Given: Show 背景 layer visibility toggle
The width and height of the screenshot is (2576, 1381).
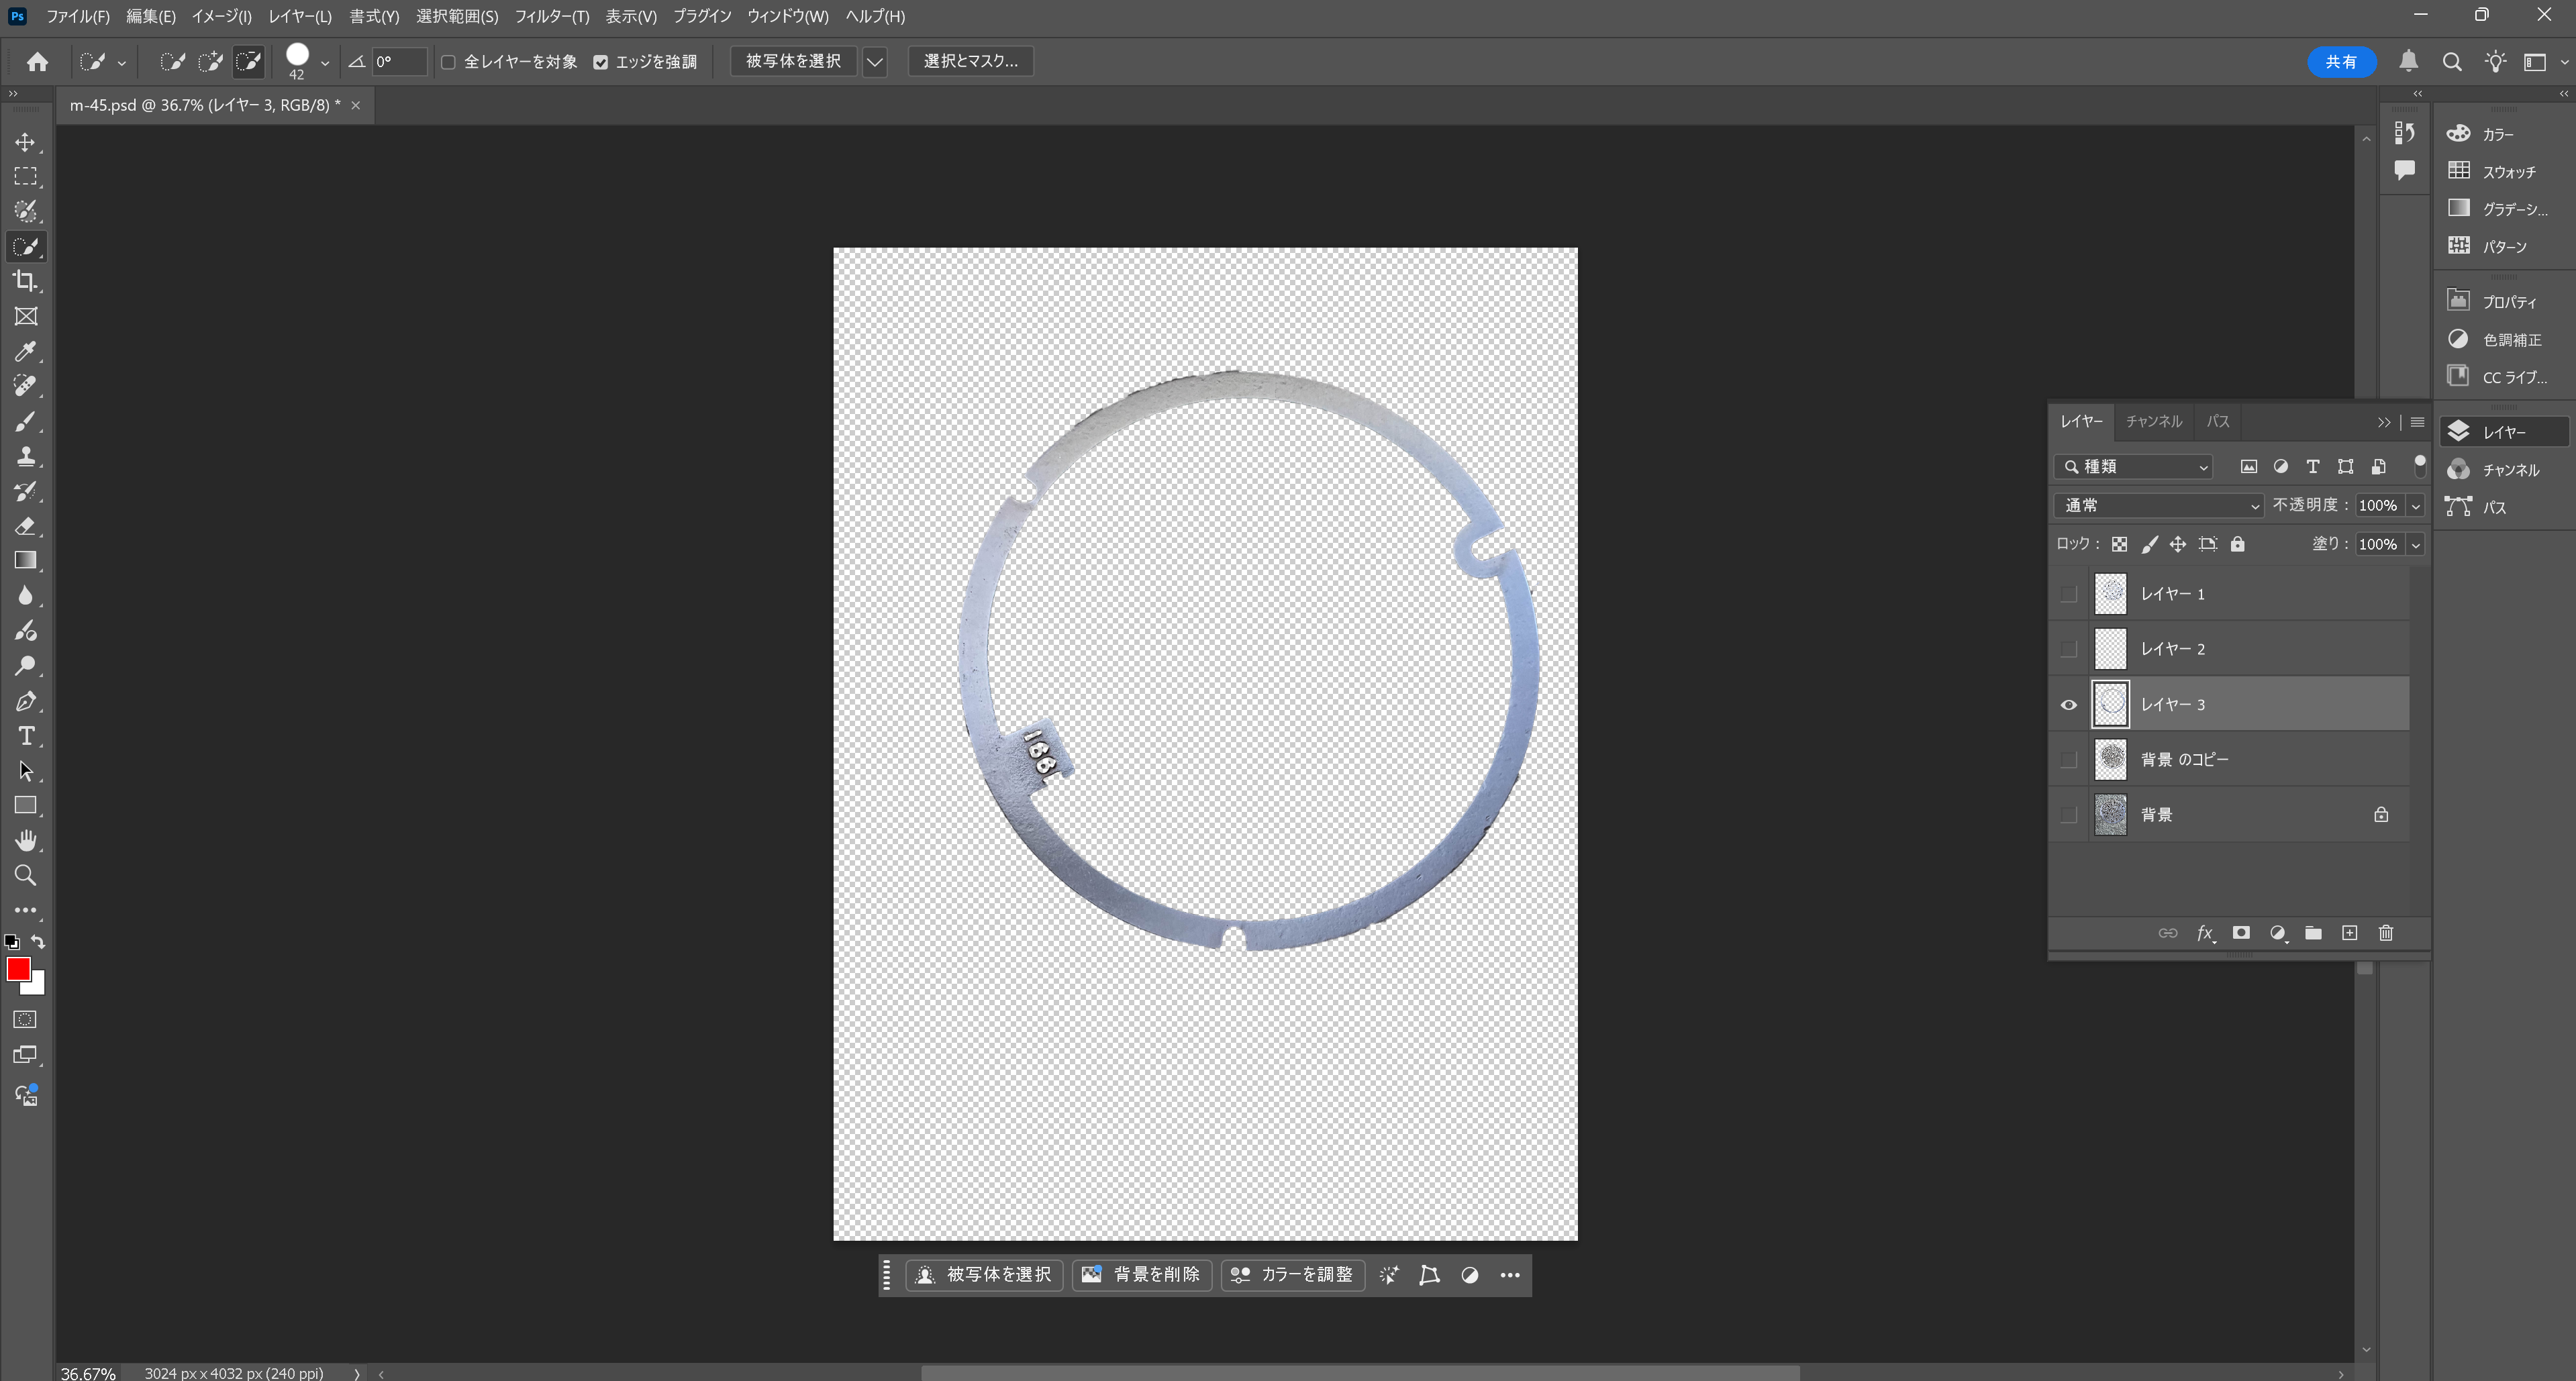Looking at the screenshot, I should coord(2069,815).
